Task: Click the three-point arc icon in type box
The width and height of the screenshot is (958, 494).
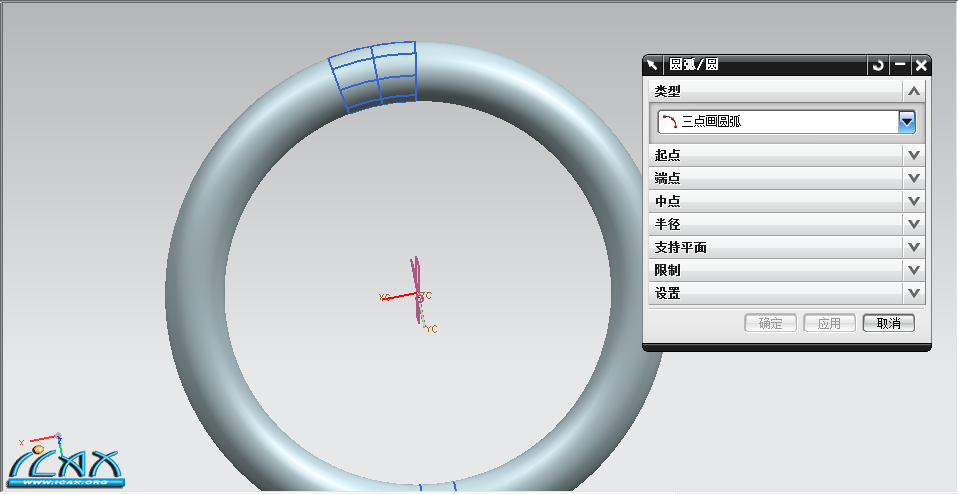Action: coord(668,122)
